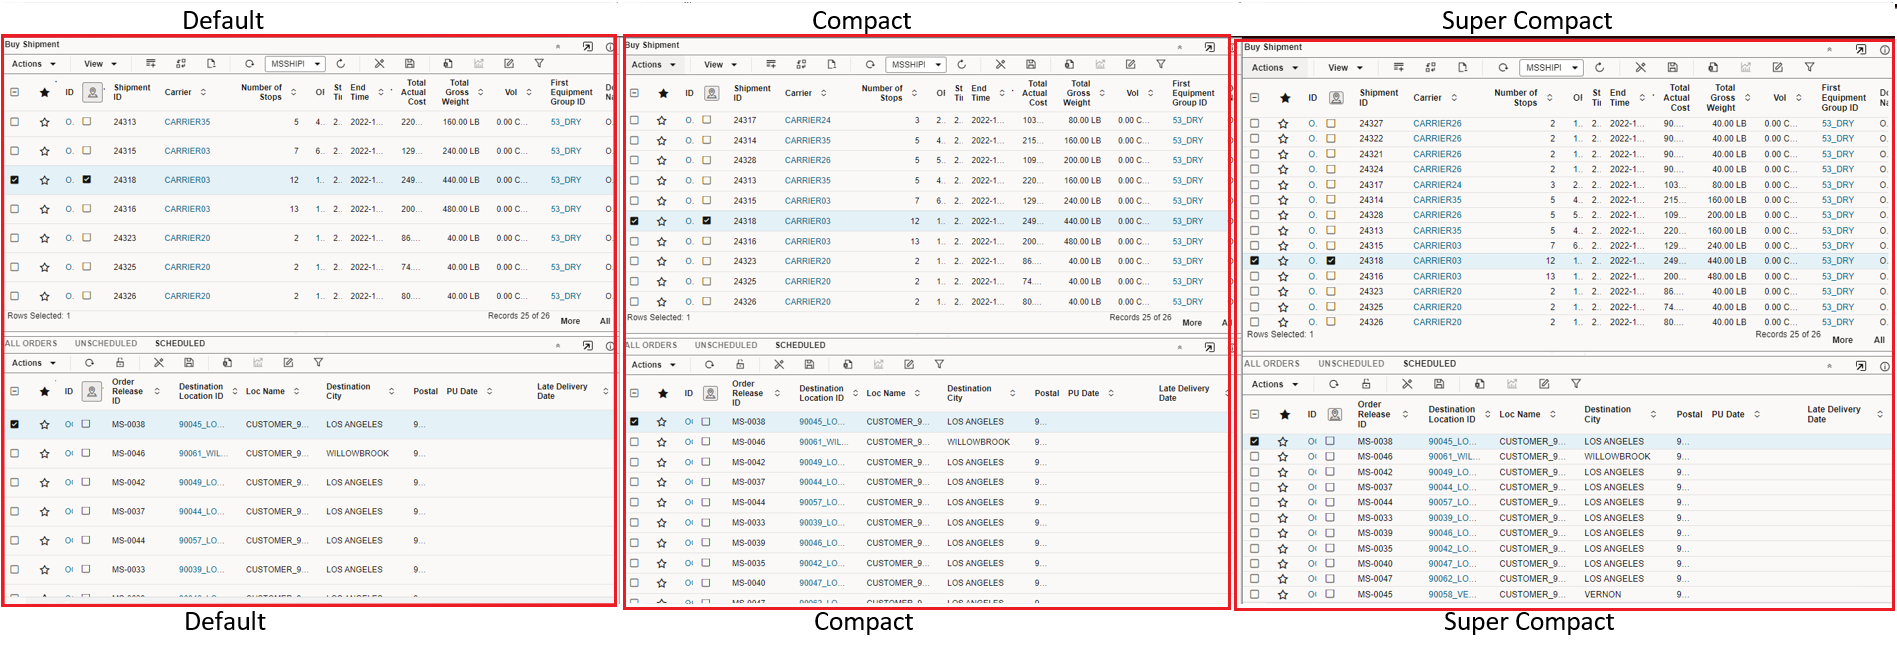The width and height of the screenshot is (1897, 646).
Task: Open MSSHIPI combo box in Default panel
Action: [295, 64]
